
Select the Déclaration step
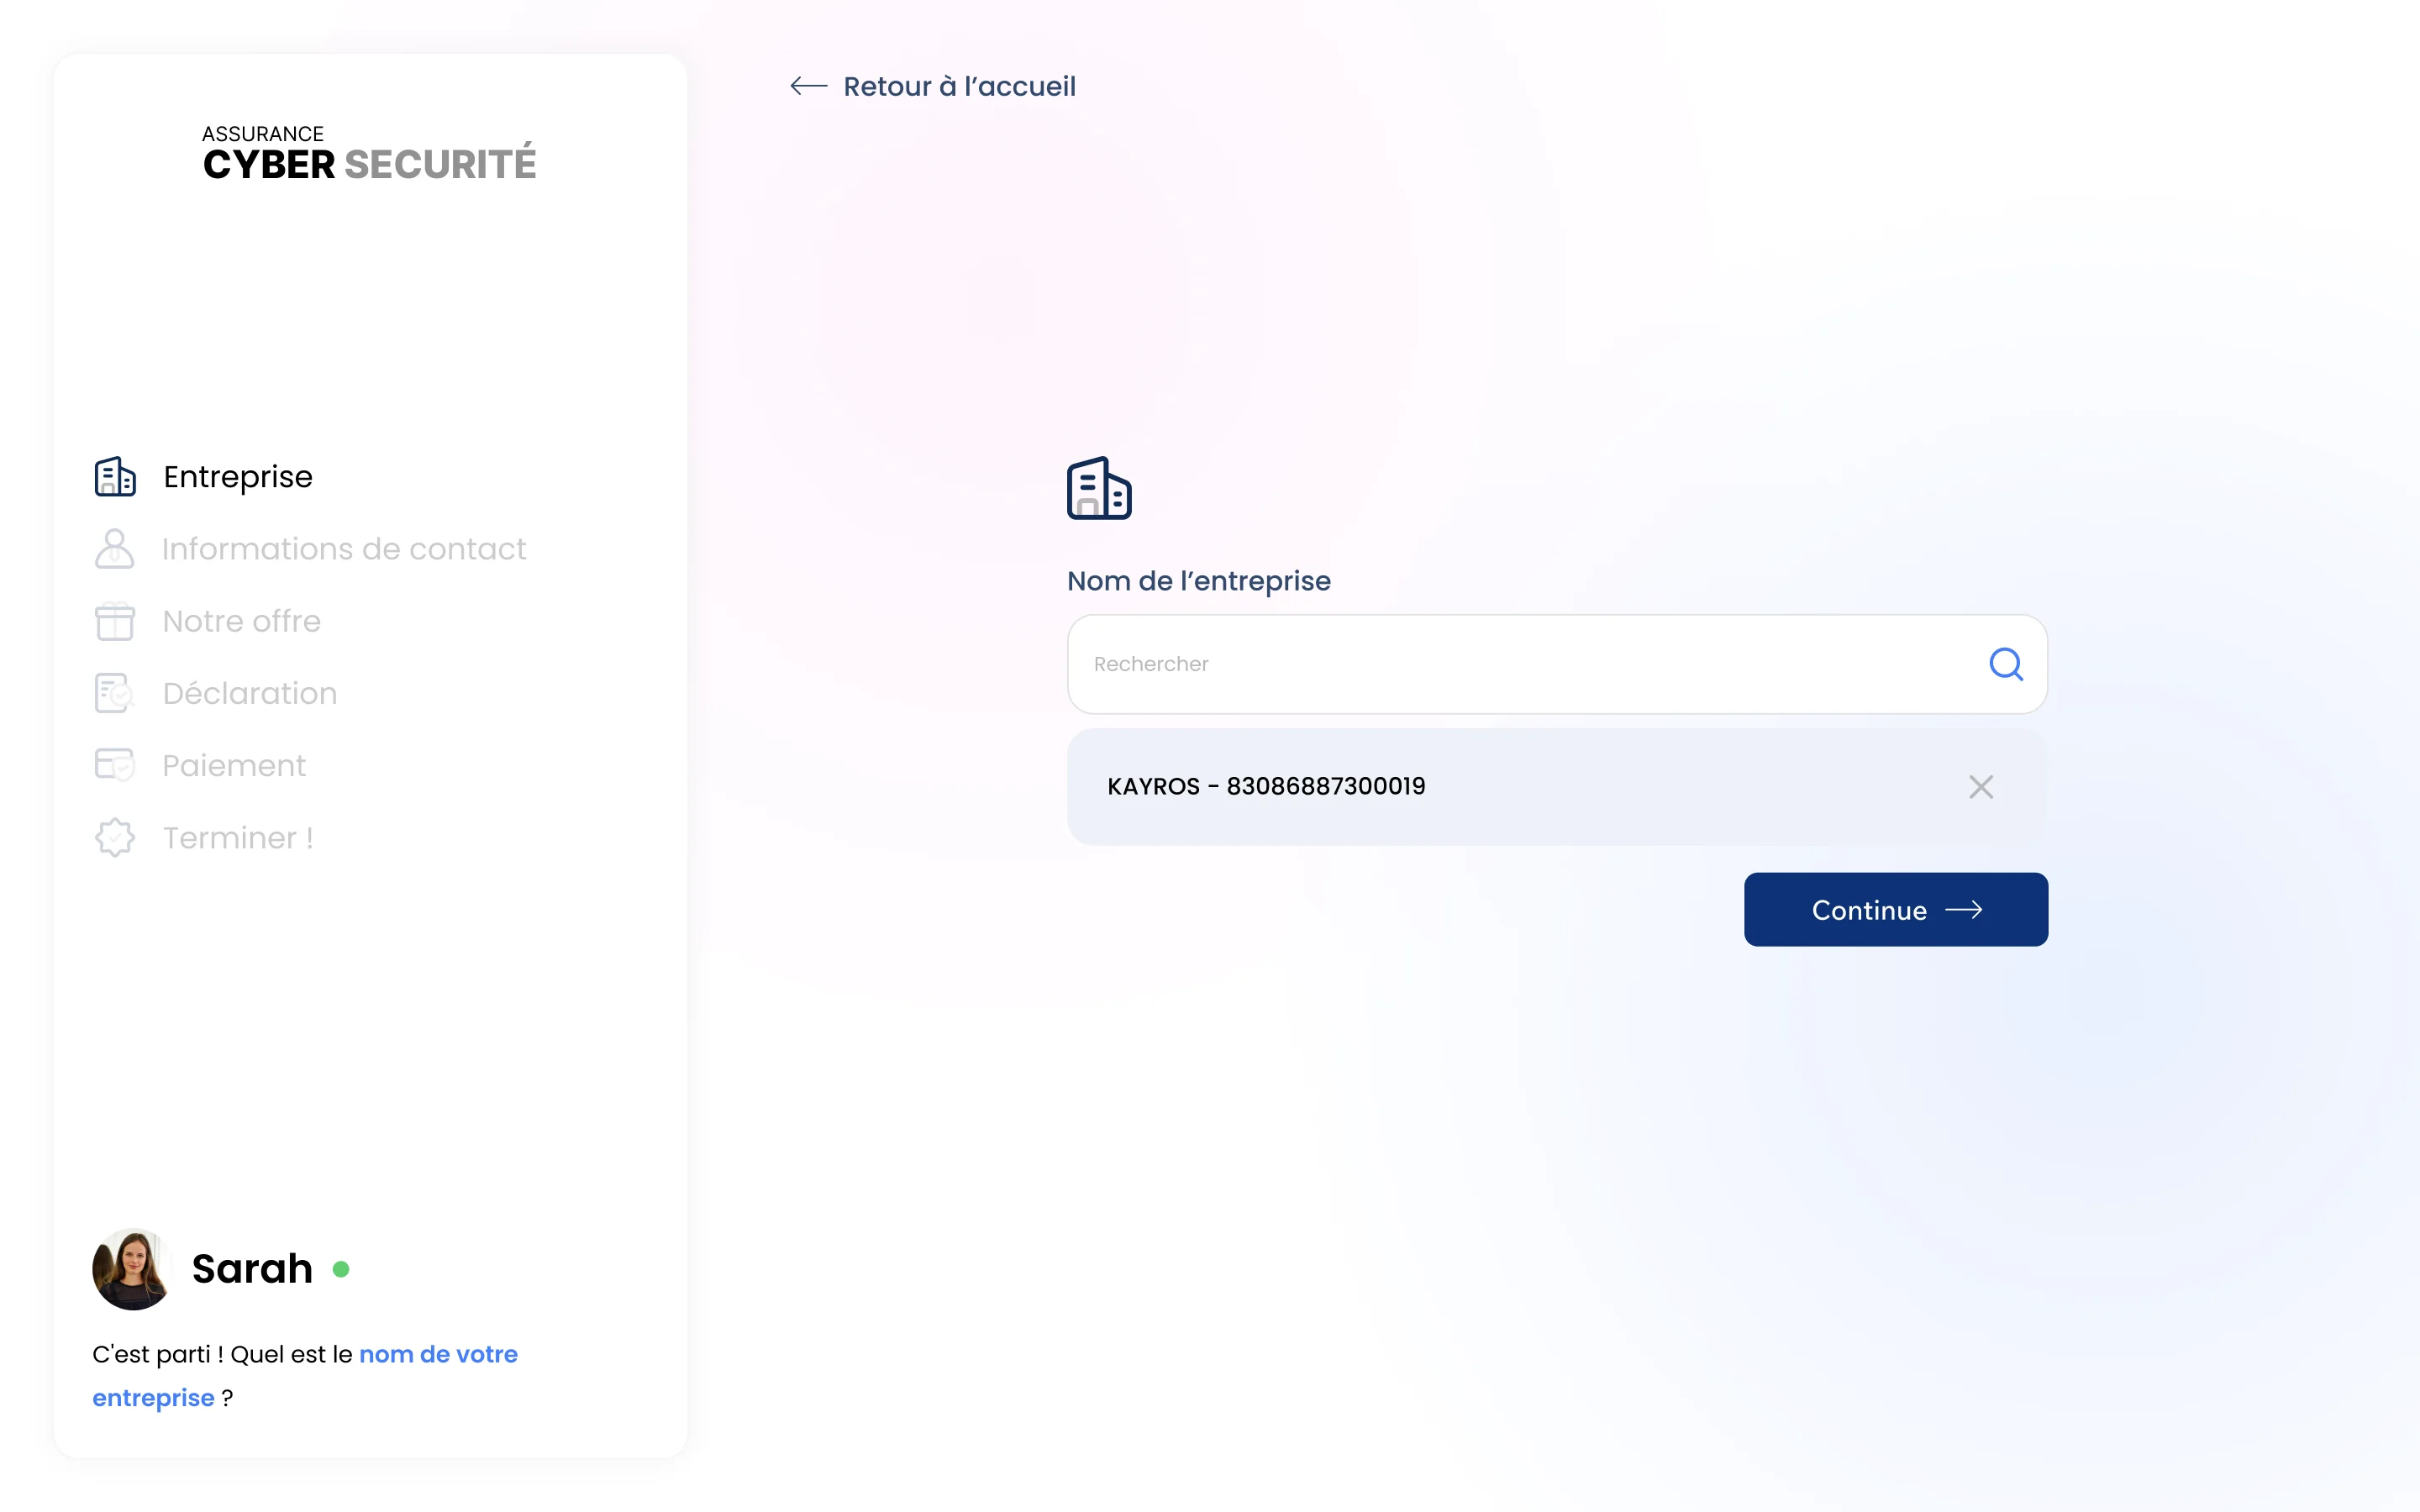click(250, 693)
